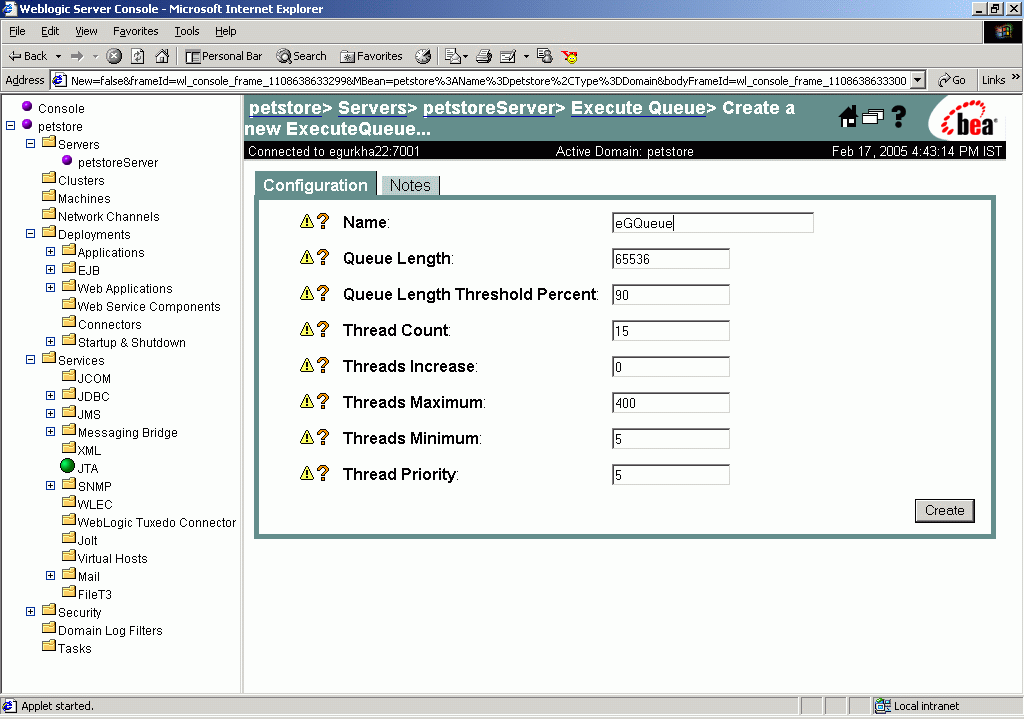Image resolution: width=1024 pixels, height=719 pixels.
Task: Select Clusters in the tree
Action: pyautogui.click(x=81, y=180)
